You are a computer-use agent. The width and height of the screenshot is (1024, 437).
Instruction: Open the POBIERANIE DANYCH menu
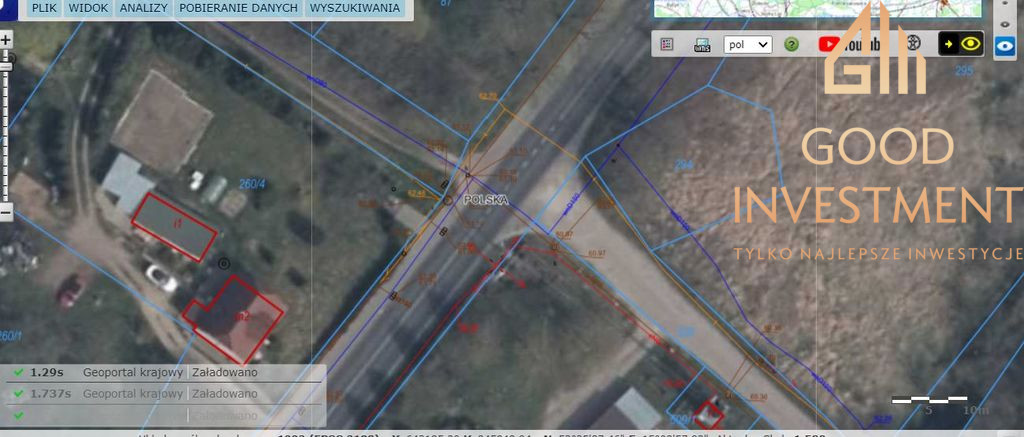point(238,8)
